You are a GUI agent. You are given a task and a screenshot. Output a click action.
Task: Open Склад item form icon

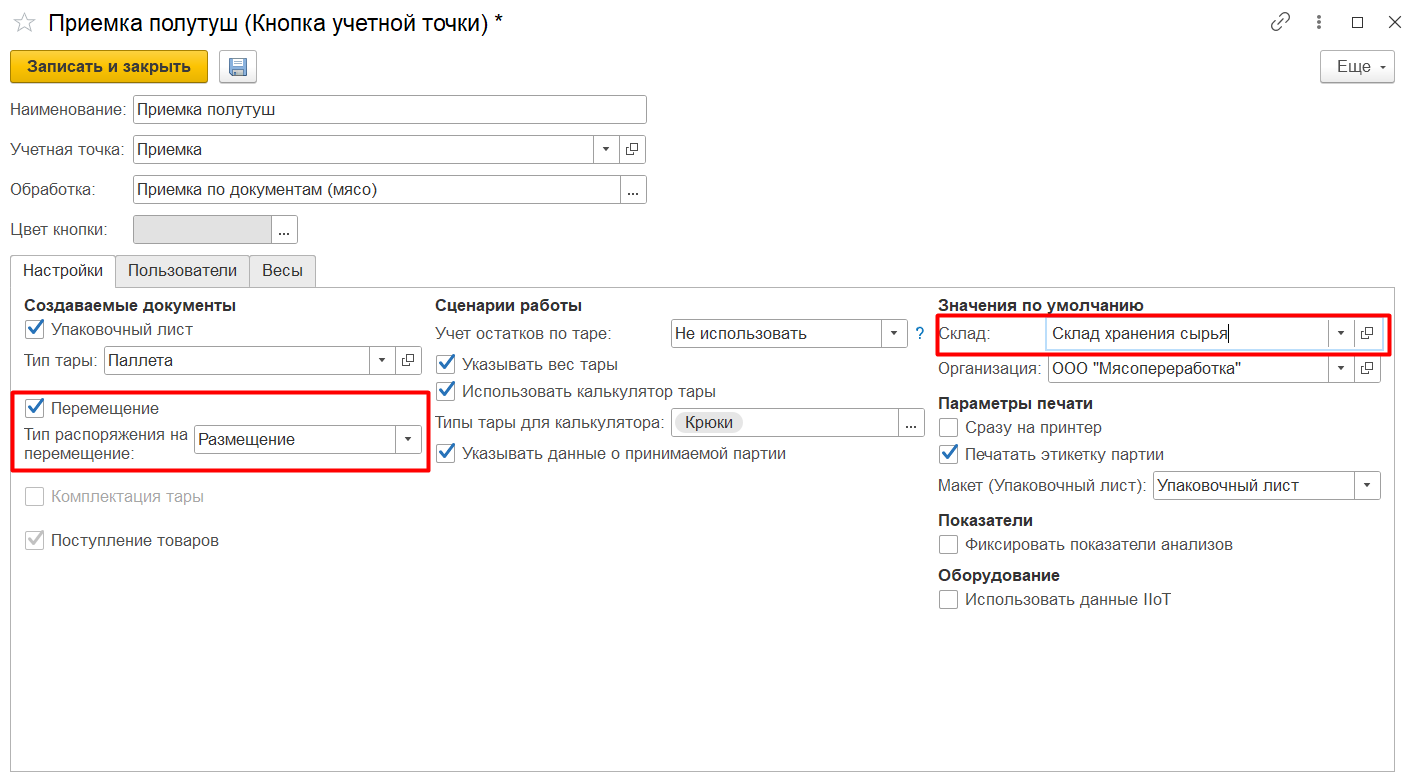[1367, 334]
